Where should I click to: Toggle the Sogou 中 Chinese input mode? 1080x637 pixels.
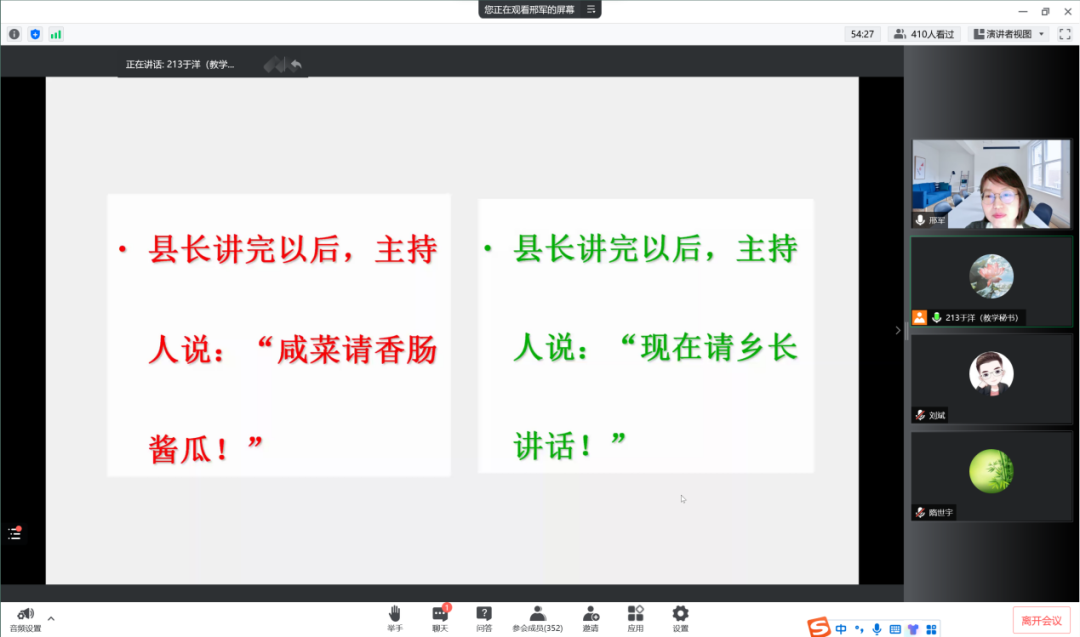841,629
